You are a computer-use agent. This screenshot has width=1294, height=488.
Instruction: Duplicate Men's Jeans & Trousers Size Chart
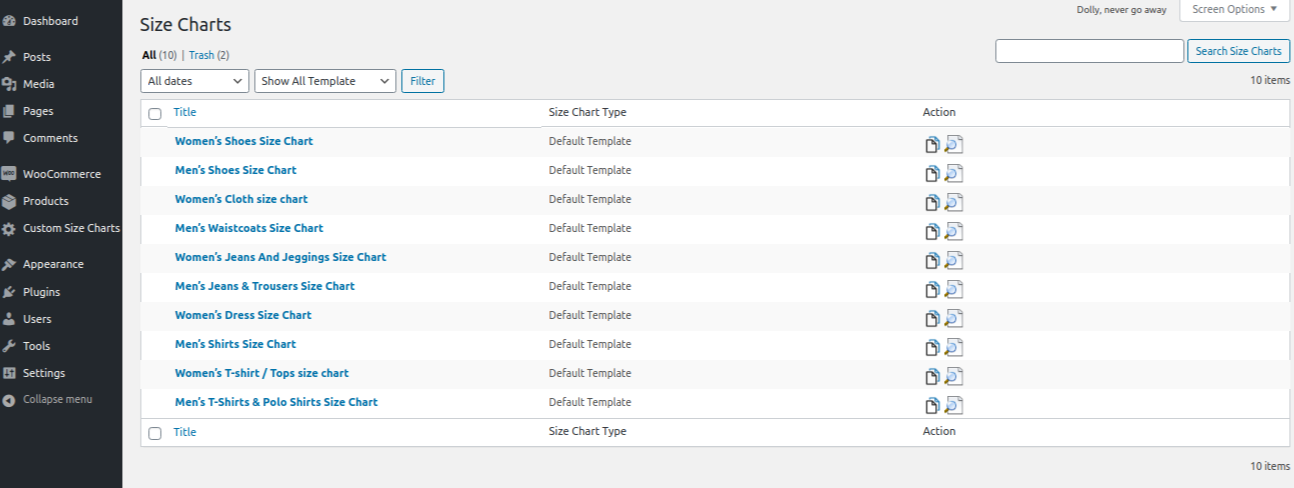coord(932,290)
